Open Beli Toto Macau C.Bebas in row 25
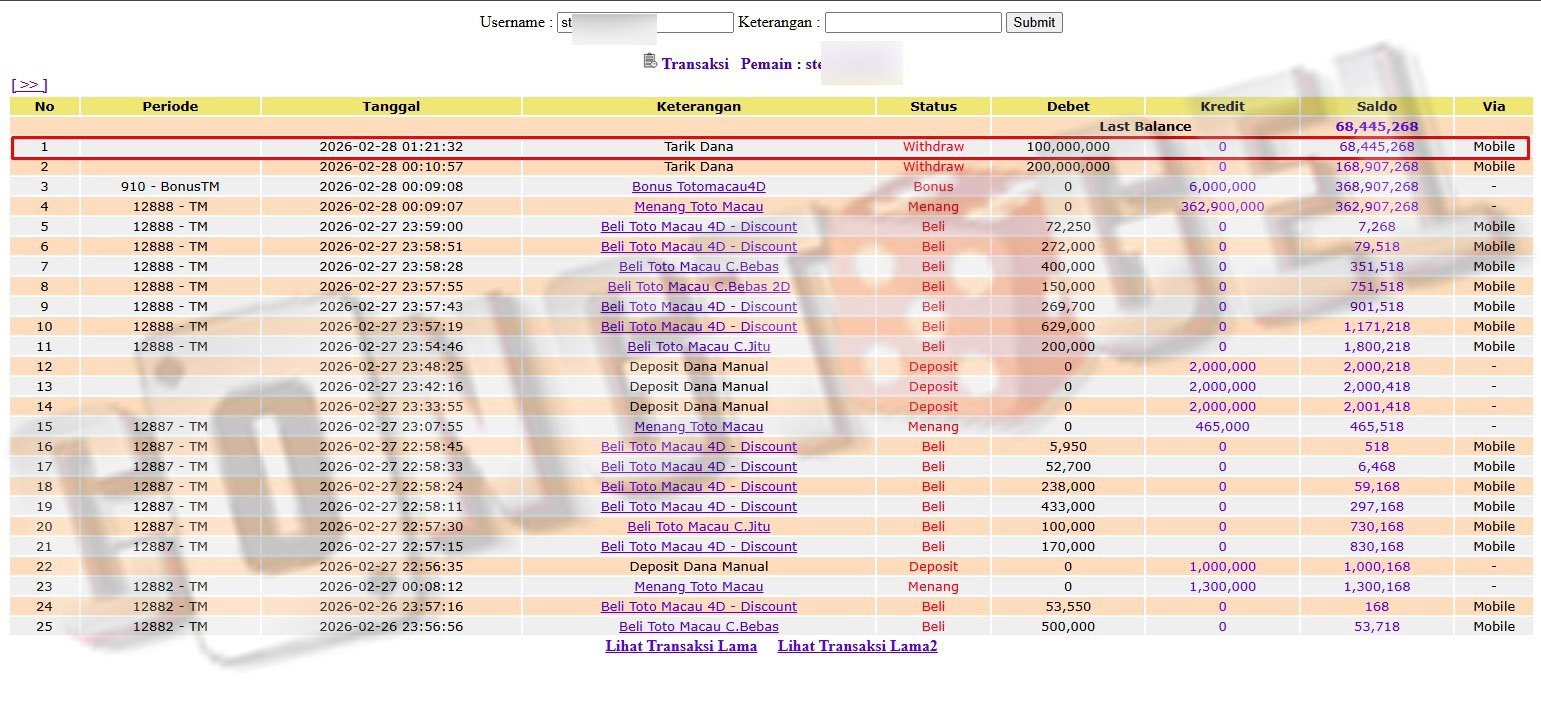 [x=698, y=627]
